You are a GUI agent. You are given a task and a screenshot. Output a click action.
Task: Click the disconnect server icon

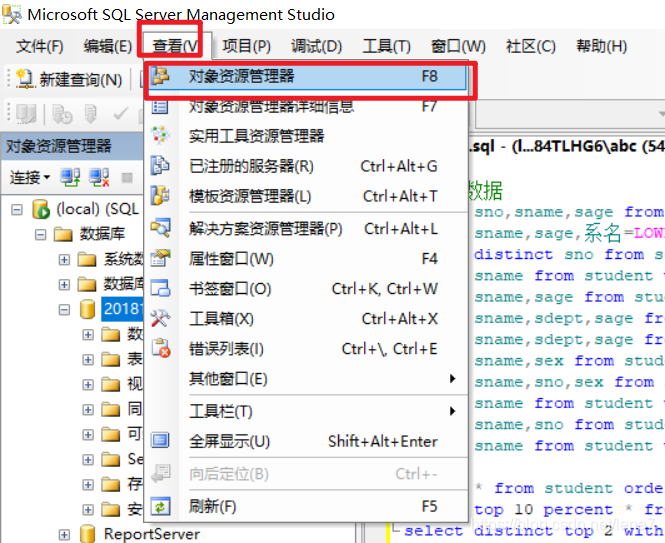99,177
